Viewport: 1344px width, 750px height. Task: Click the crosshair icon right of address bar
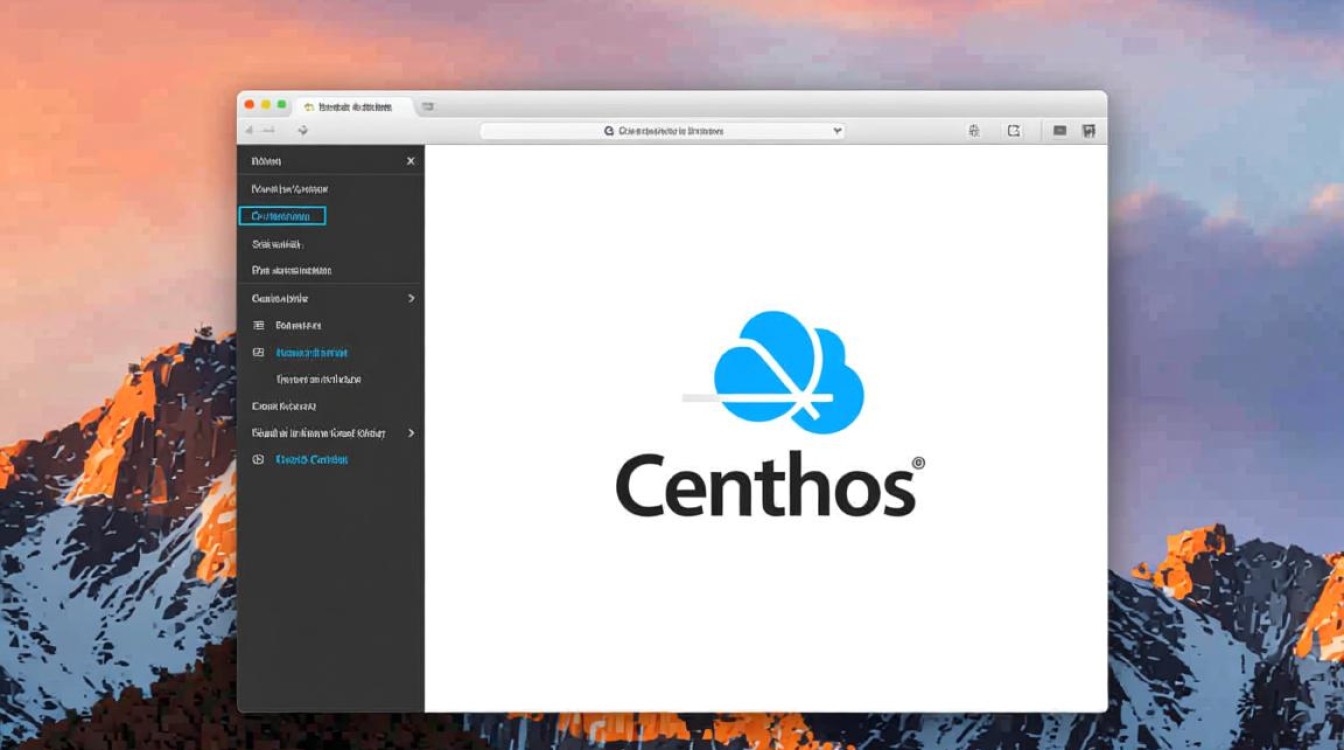pyautogui.click(x=974, y=131)
